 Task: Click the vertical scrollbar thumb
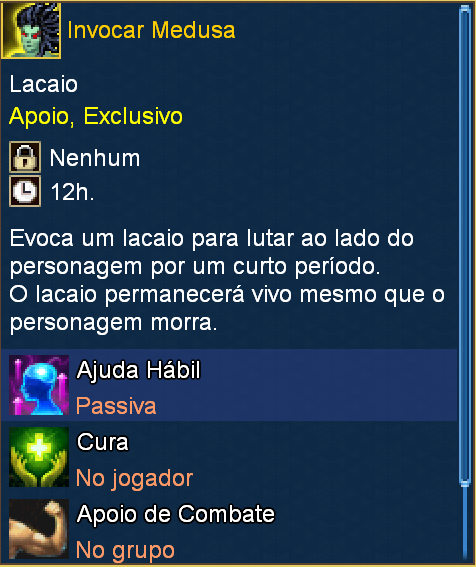pyautogui.click(x=465, y=246)
